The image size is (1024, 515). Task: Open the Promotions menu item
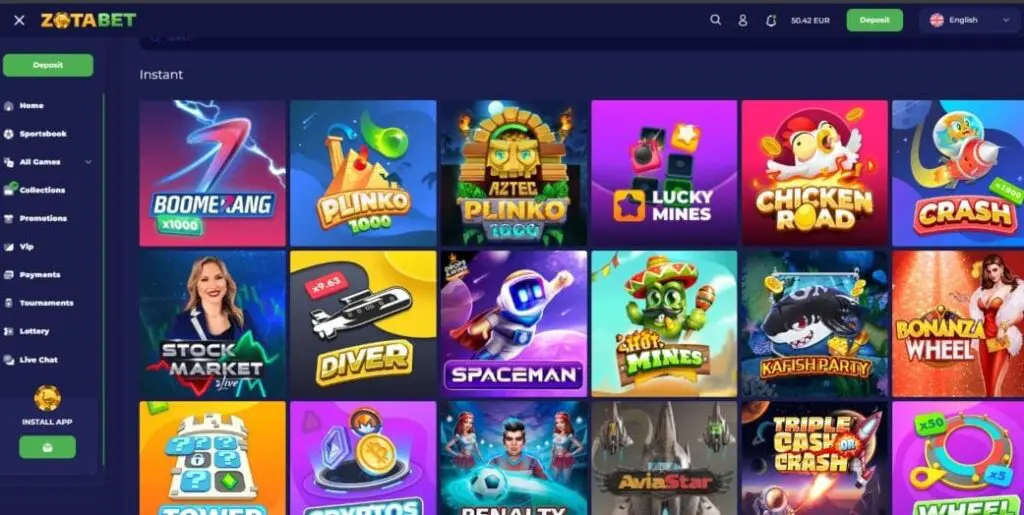pyautogui.click(x=43, y=219)
